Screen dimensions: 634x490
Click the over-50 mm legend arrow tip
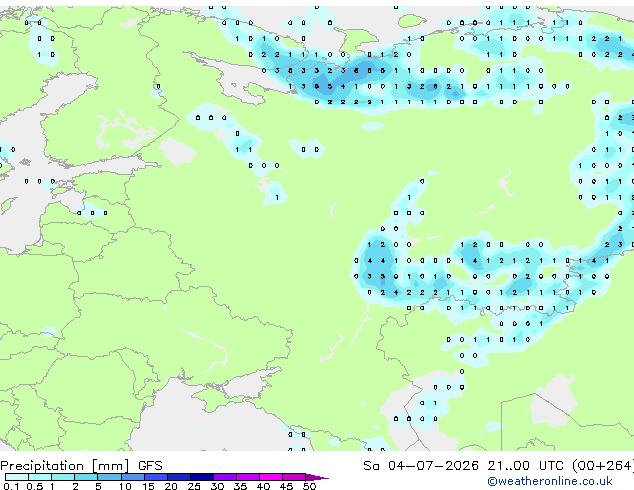tap(317, 477)
